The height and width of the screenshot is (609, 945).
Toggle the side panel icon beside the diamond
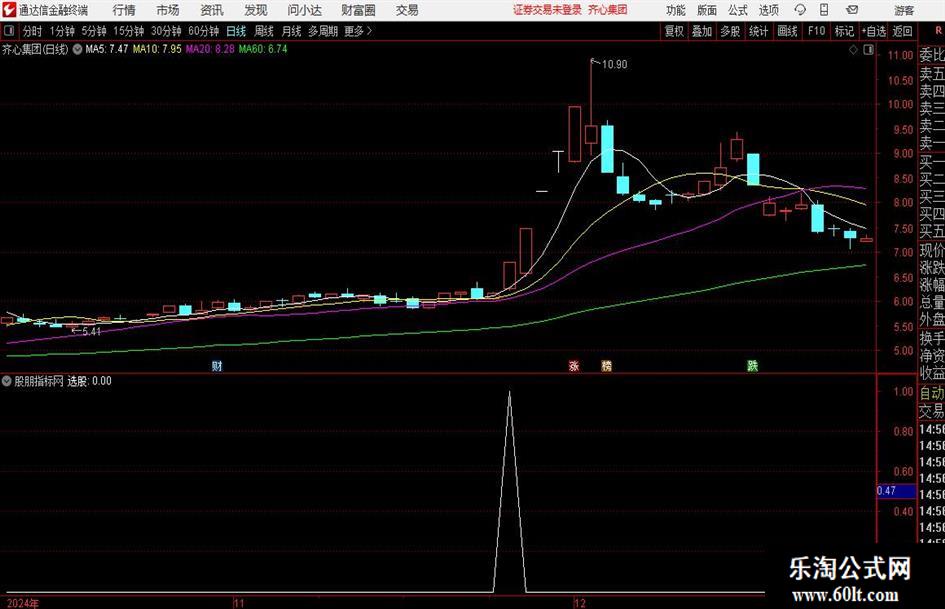868,50
